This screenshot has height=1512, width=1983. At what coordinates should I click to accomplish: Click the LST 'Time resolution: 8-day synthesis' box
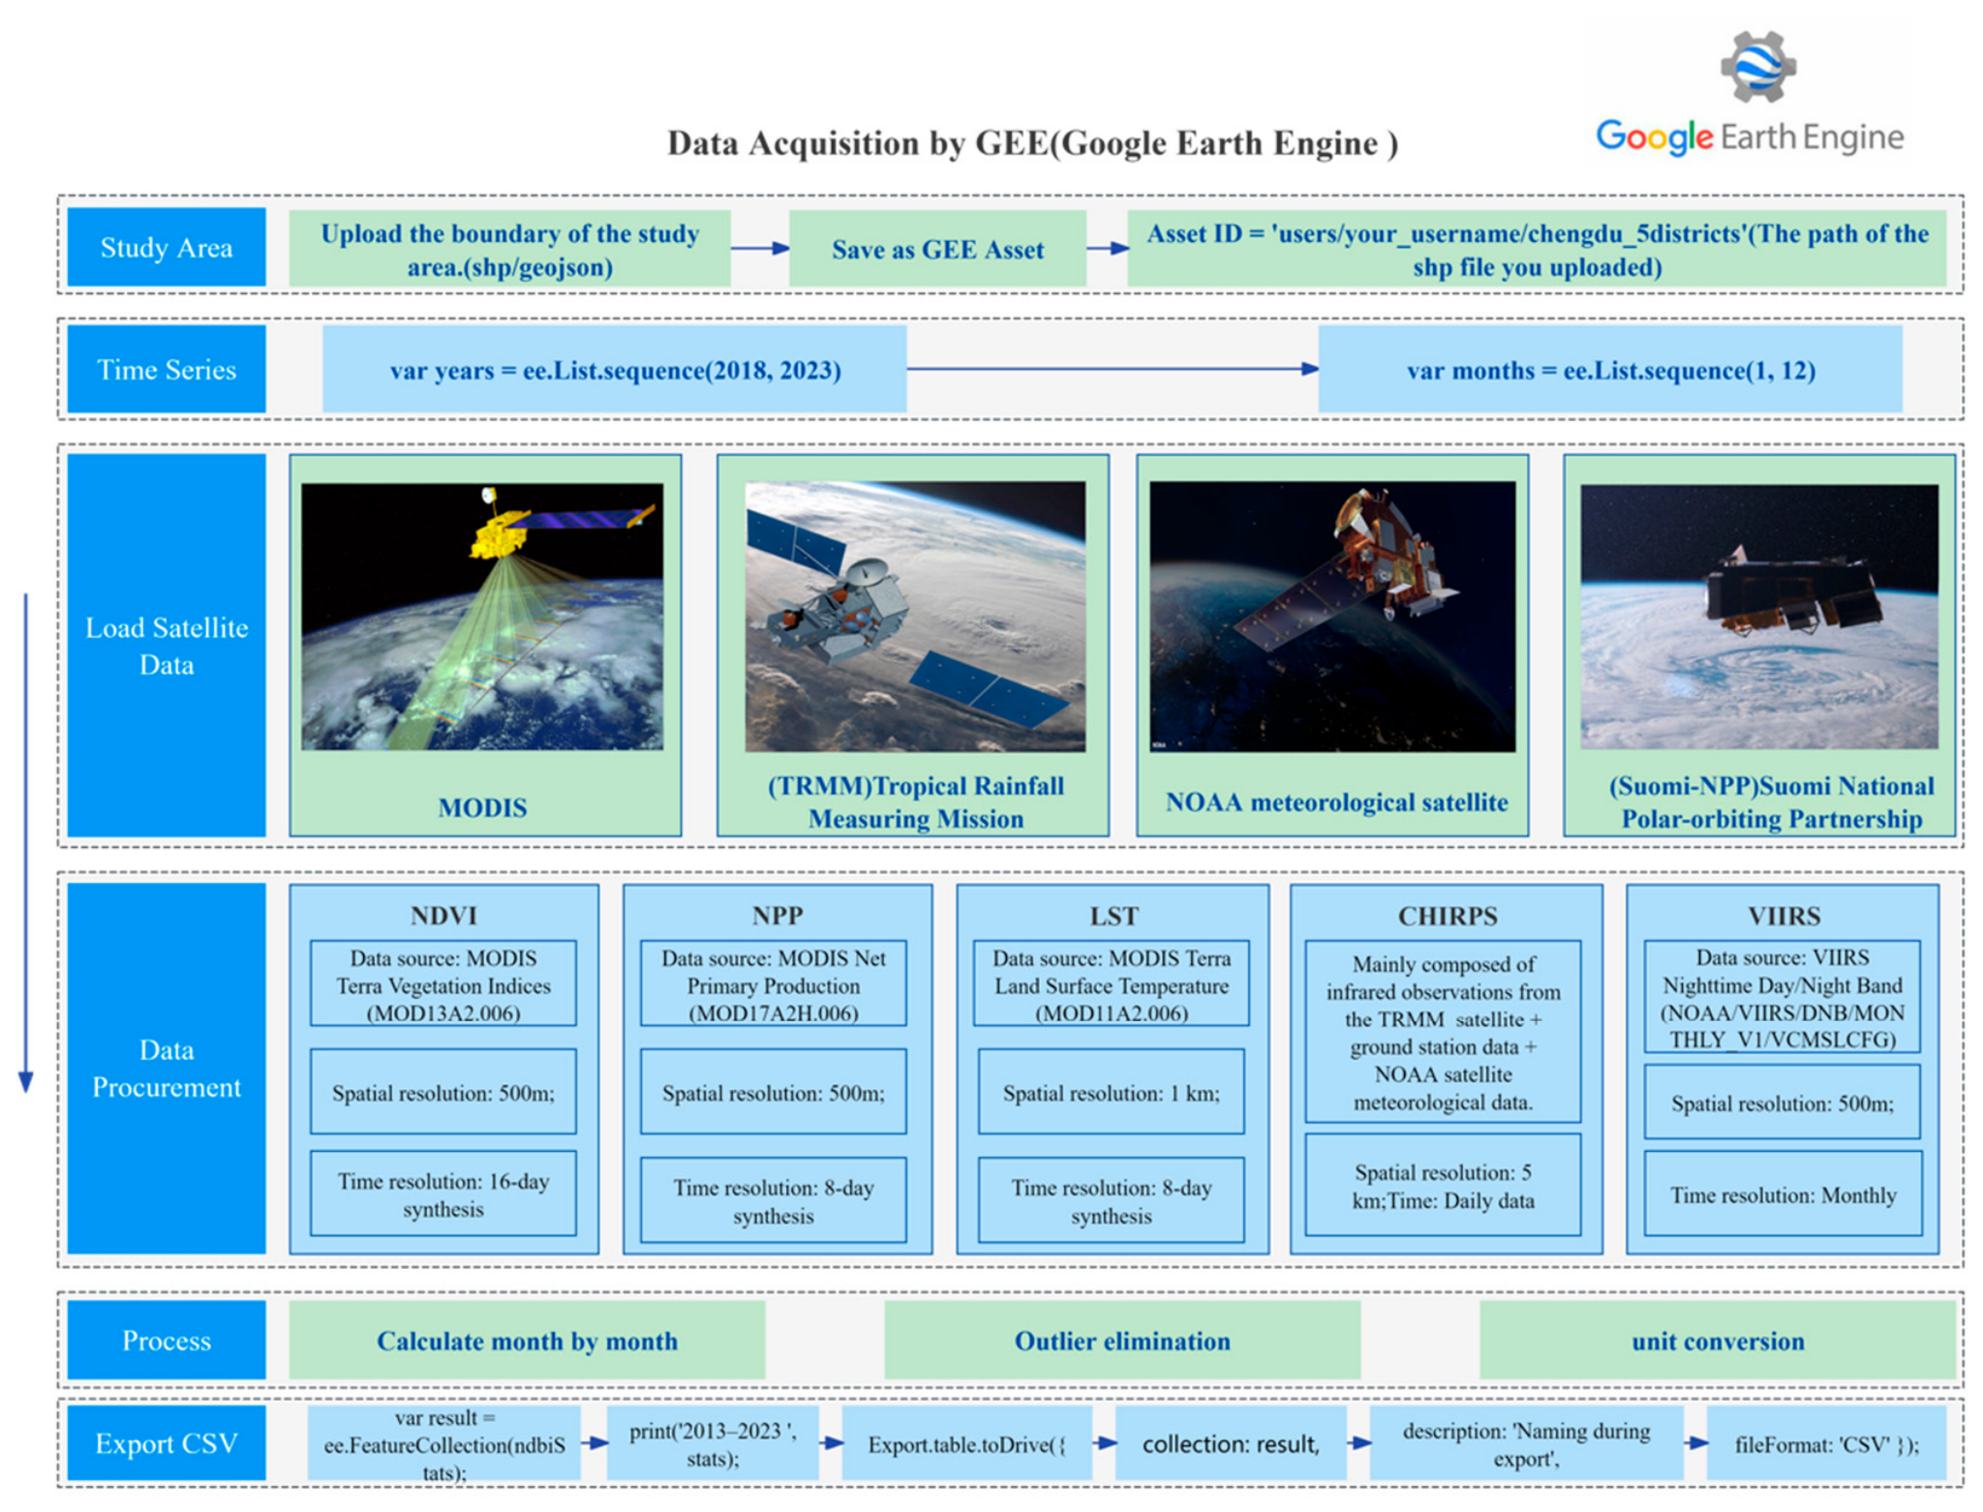click(x=1111, y=1200)
